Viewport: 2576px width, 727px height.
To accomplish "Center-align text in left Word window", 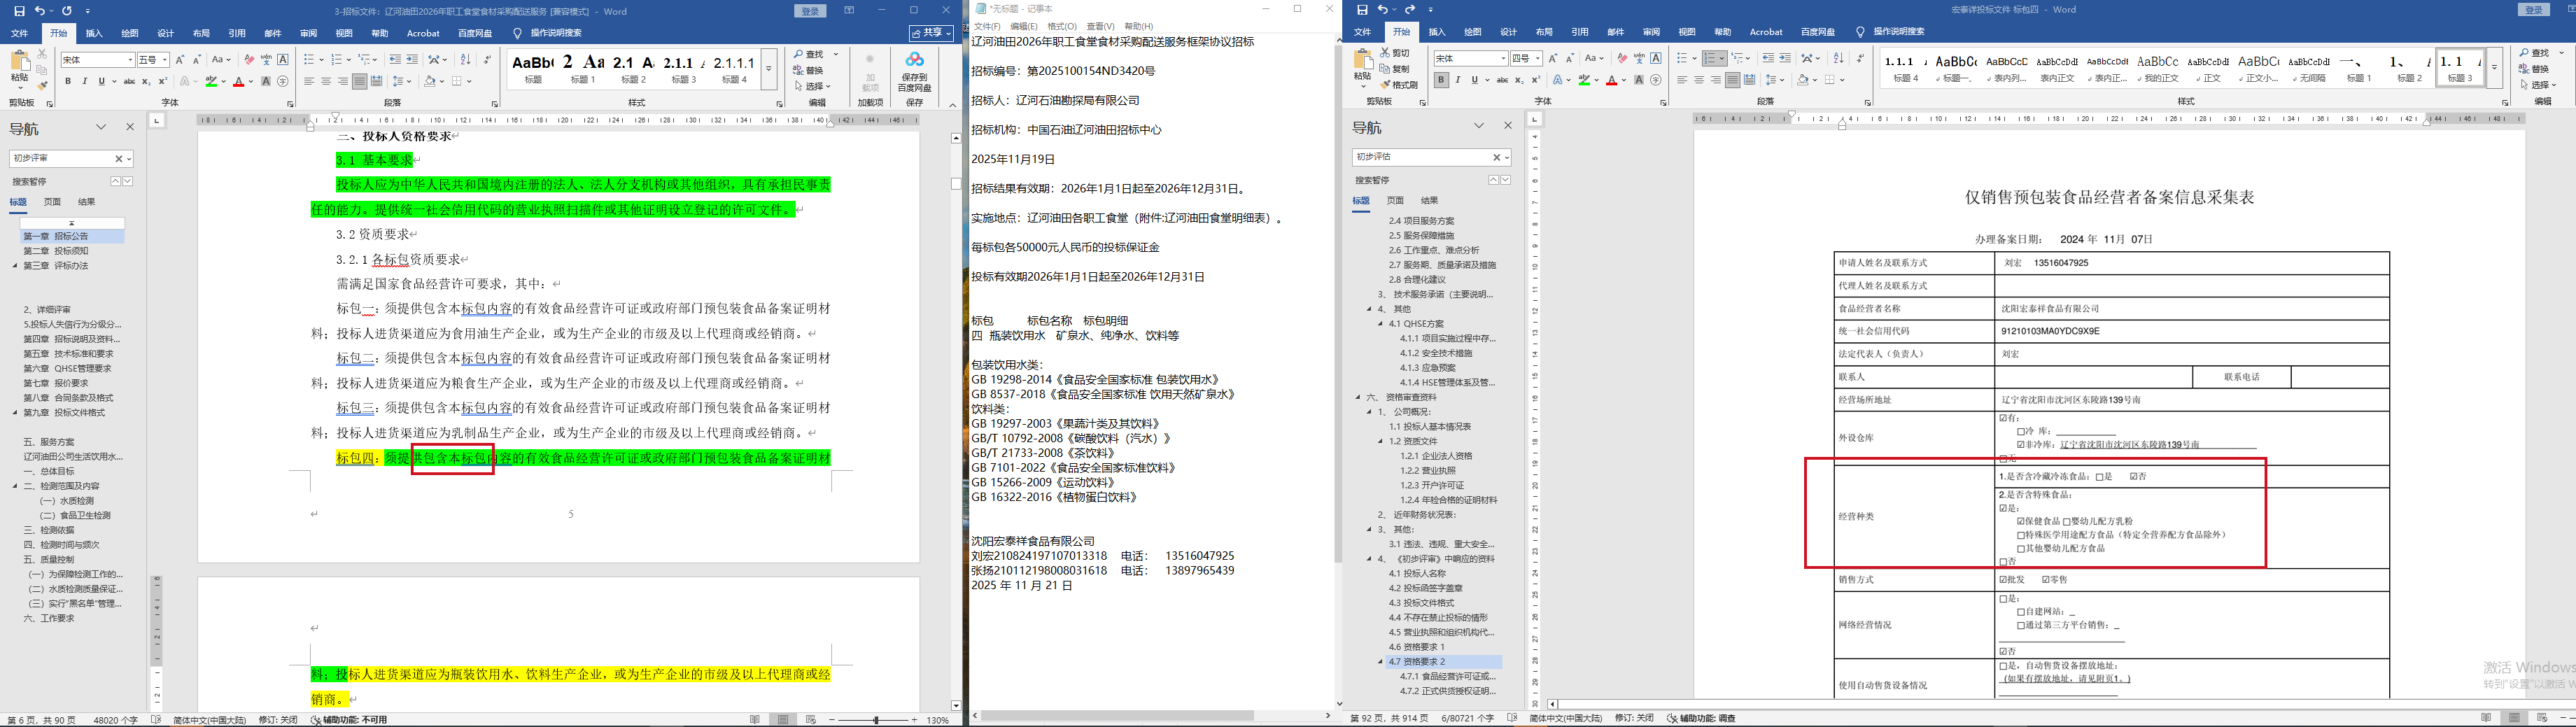I will 326,82.
